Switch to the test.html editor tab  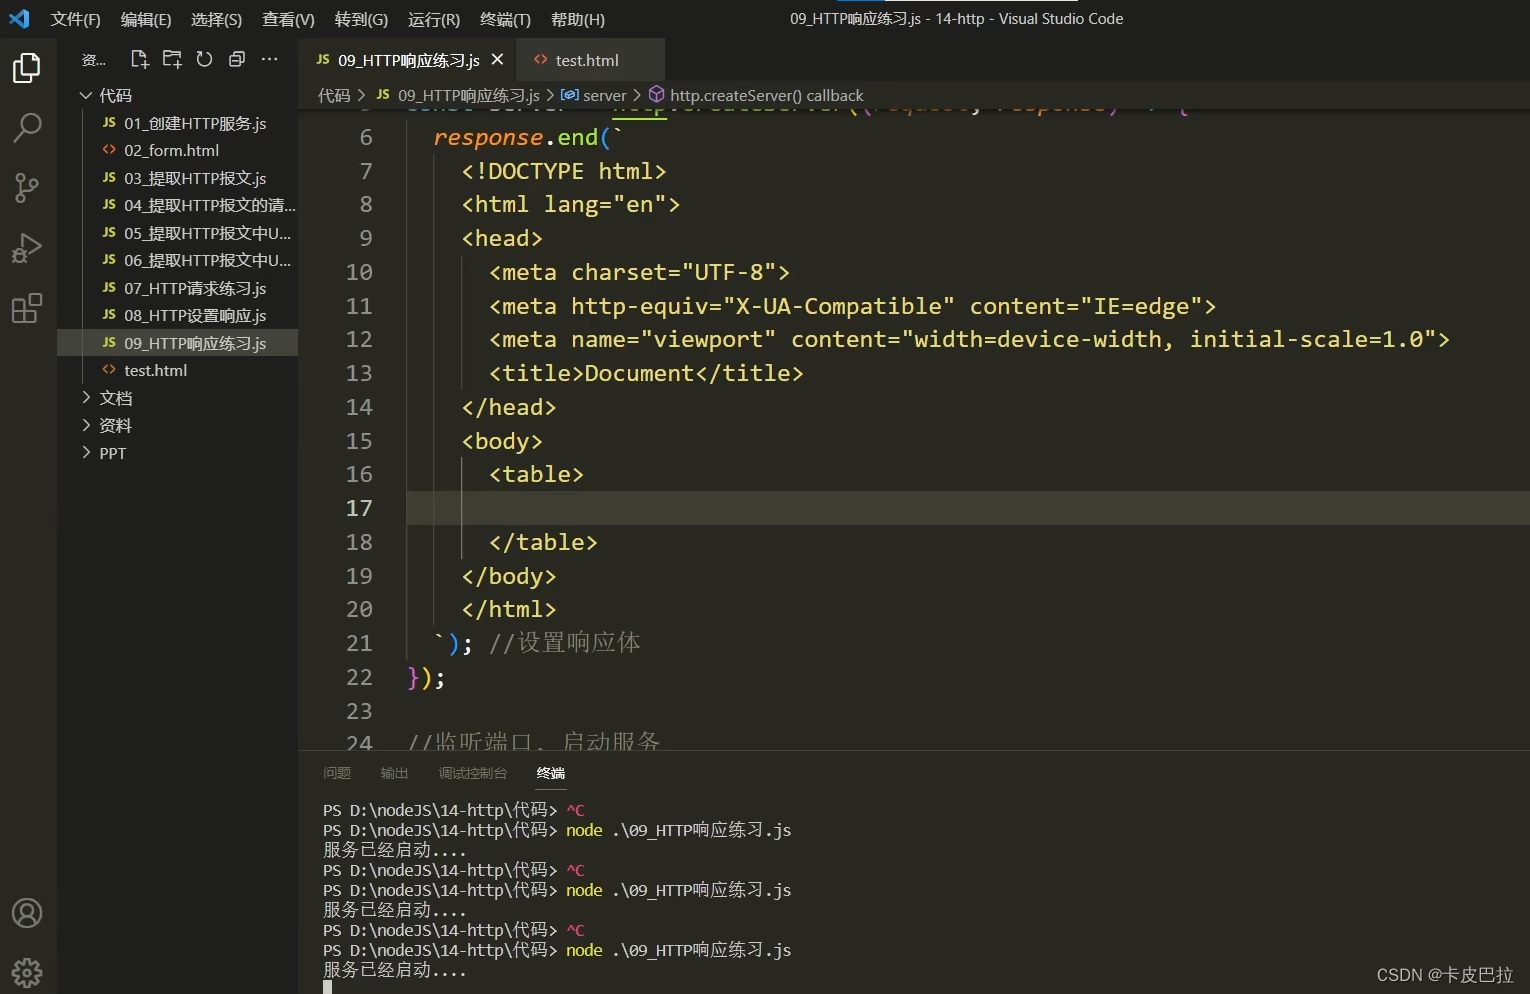click(x=591, y=60)
